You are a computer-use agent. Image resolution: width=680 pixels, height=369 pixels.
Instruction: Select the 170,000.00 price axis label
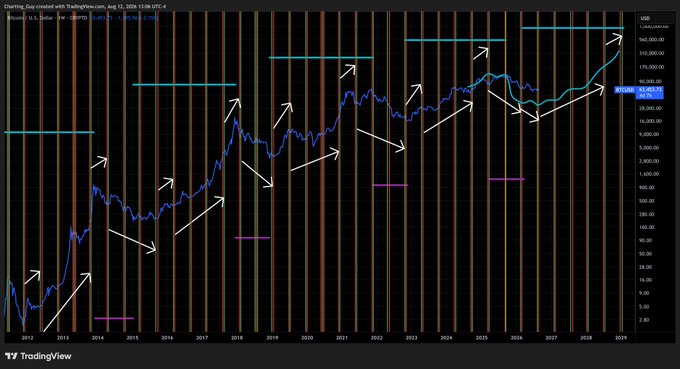click(652, 67)
